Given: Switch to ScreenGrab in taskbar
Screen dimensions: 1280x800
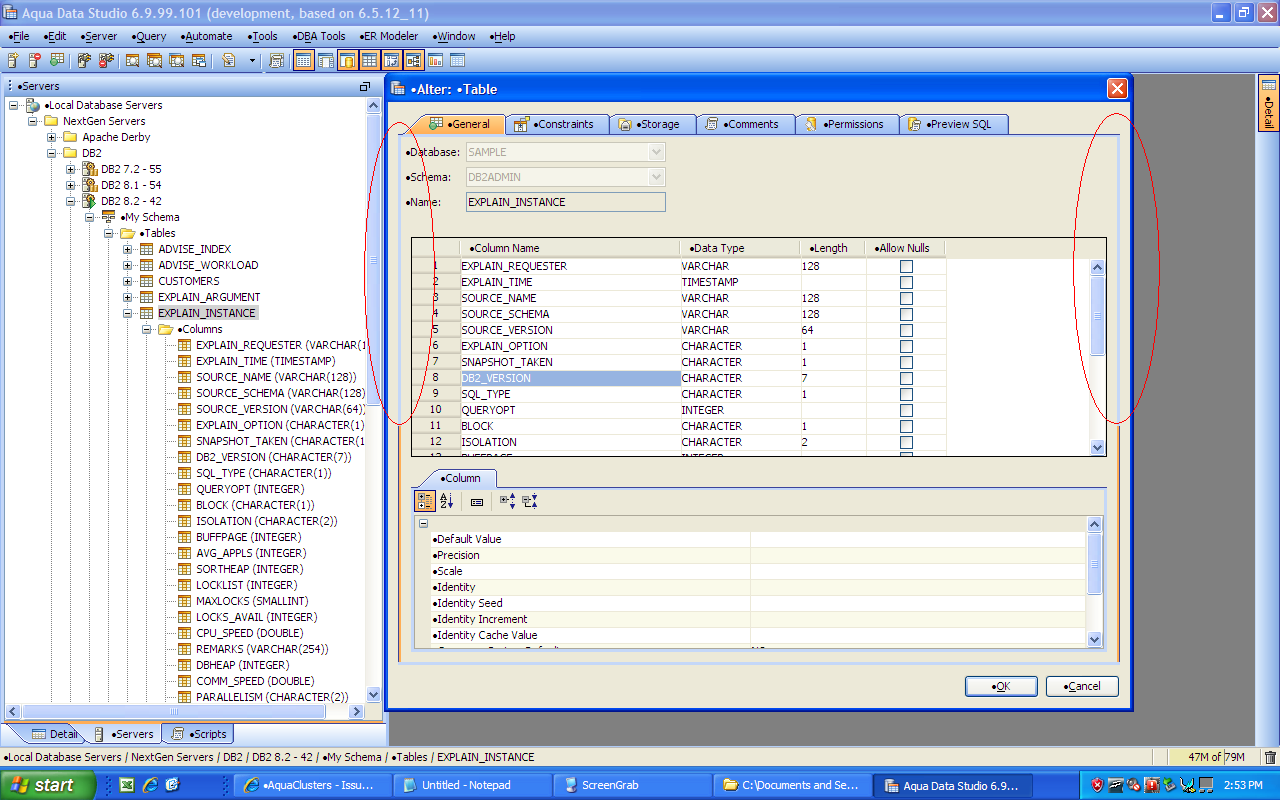Looking at the screenshot, I should [633, 785].
